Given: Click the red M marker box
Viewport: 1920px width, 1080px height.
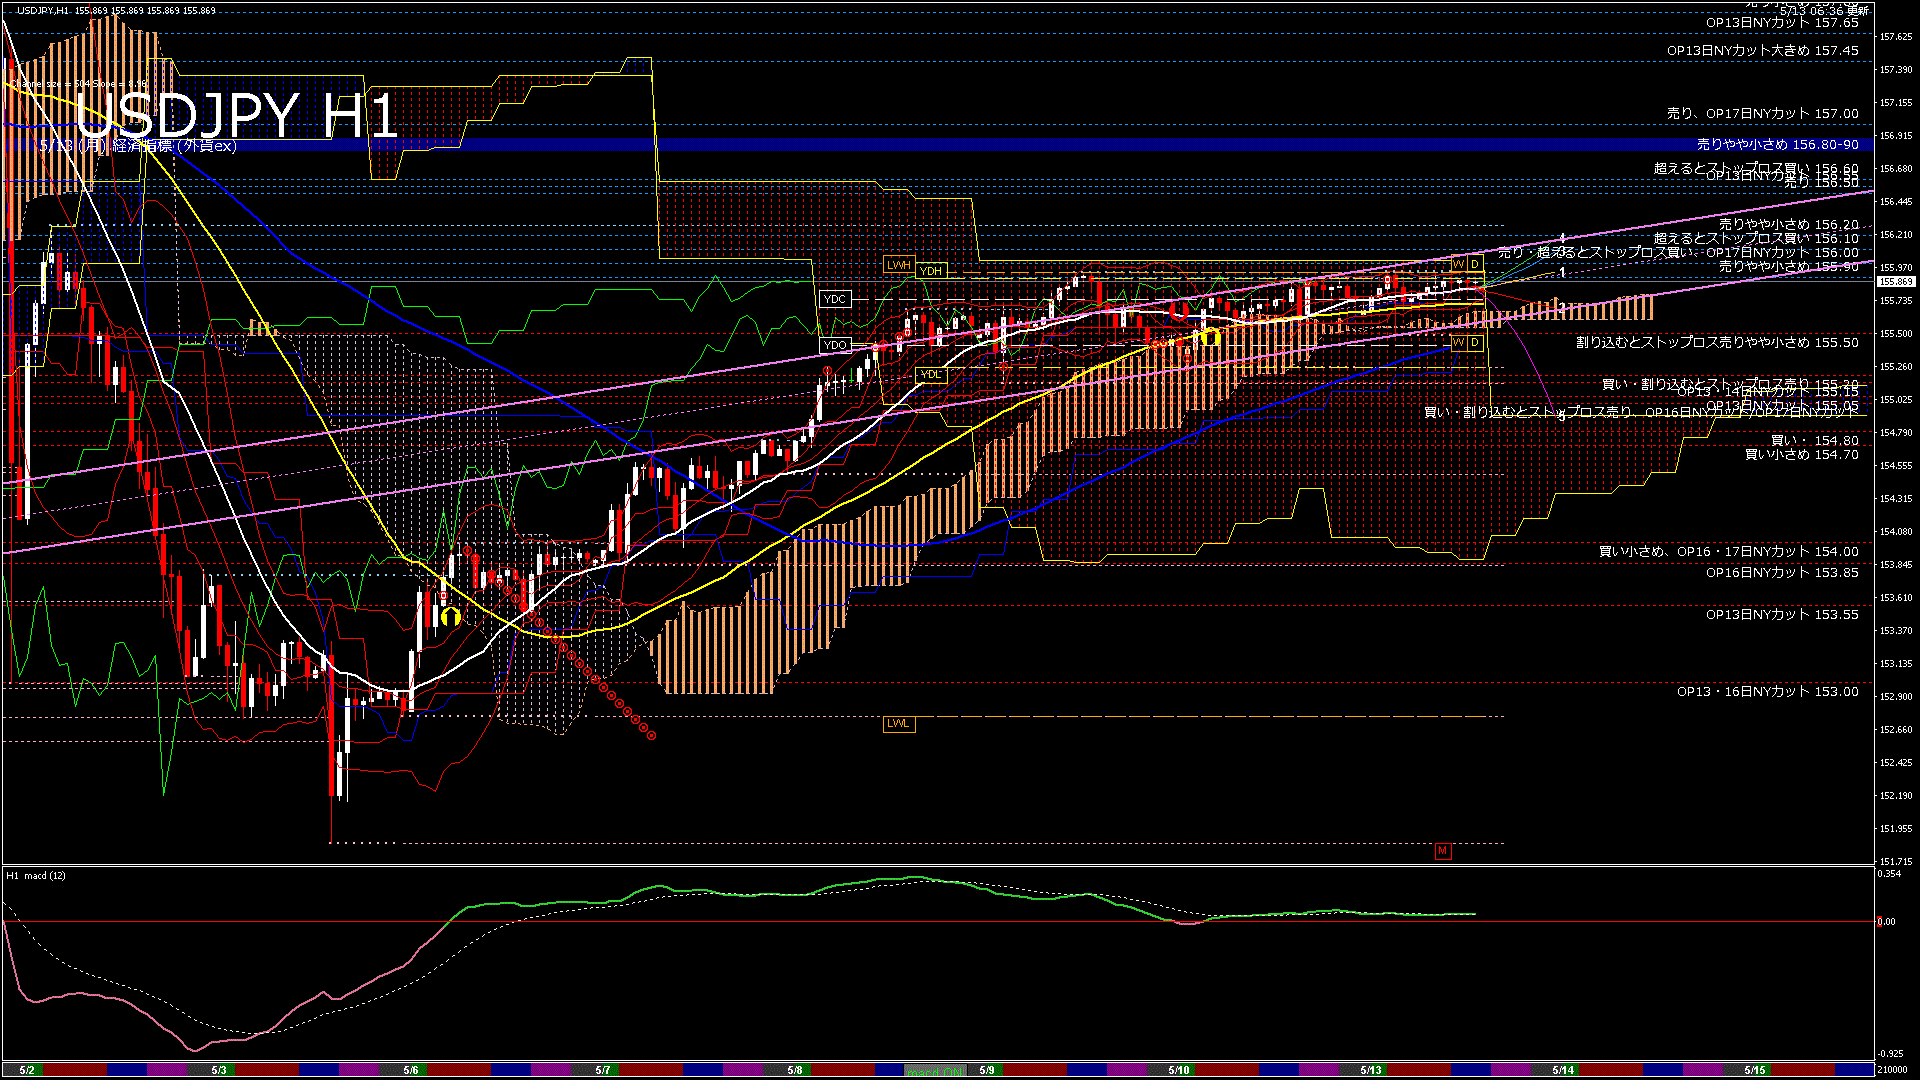Looking at the screenshot, I should coord(1442,851).
